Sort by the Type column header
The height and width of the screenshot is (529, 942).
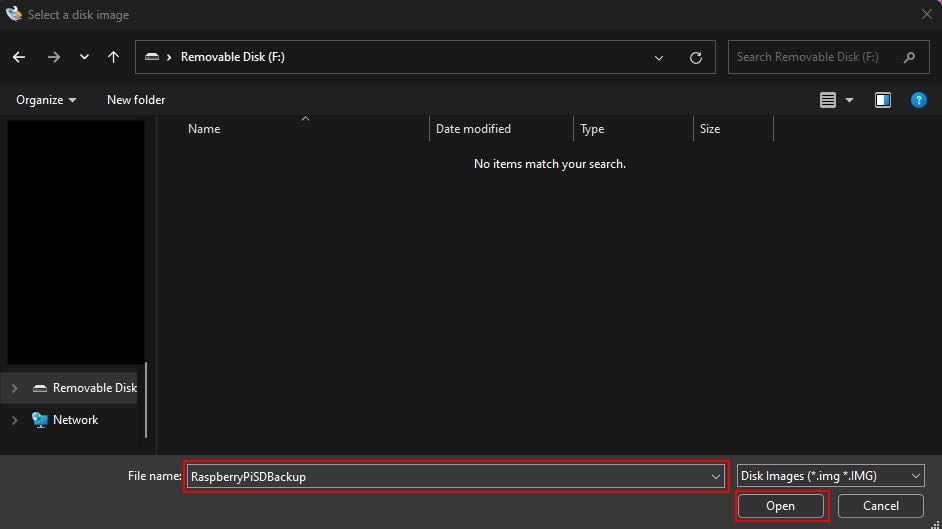pyautogui.click(x=592, y=129)
